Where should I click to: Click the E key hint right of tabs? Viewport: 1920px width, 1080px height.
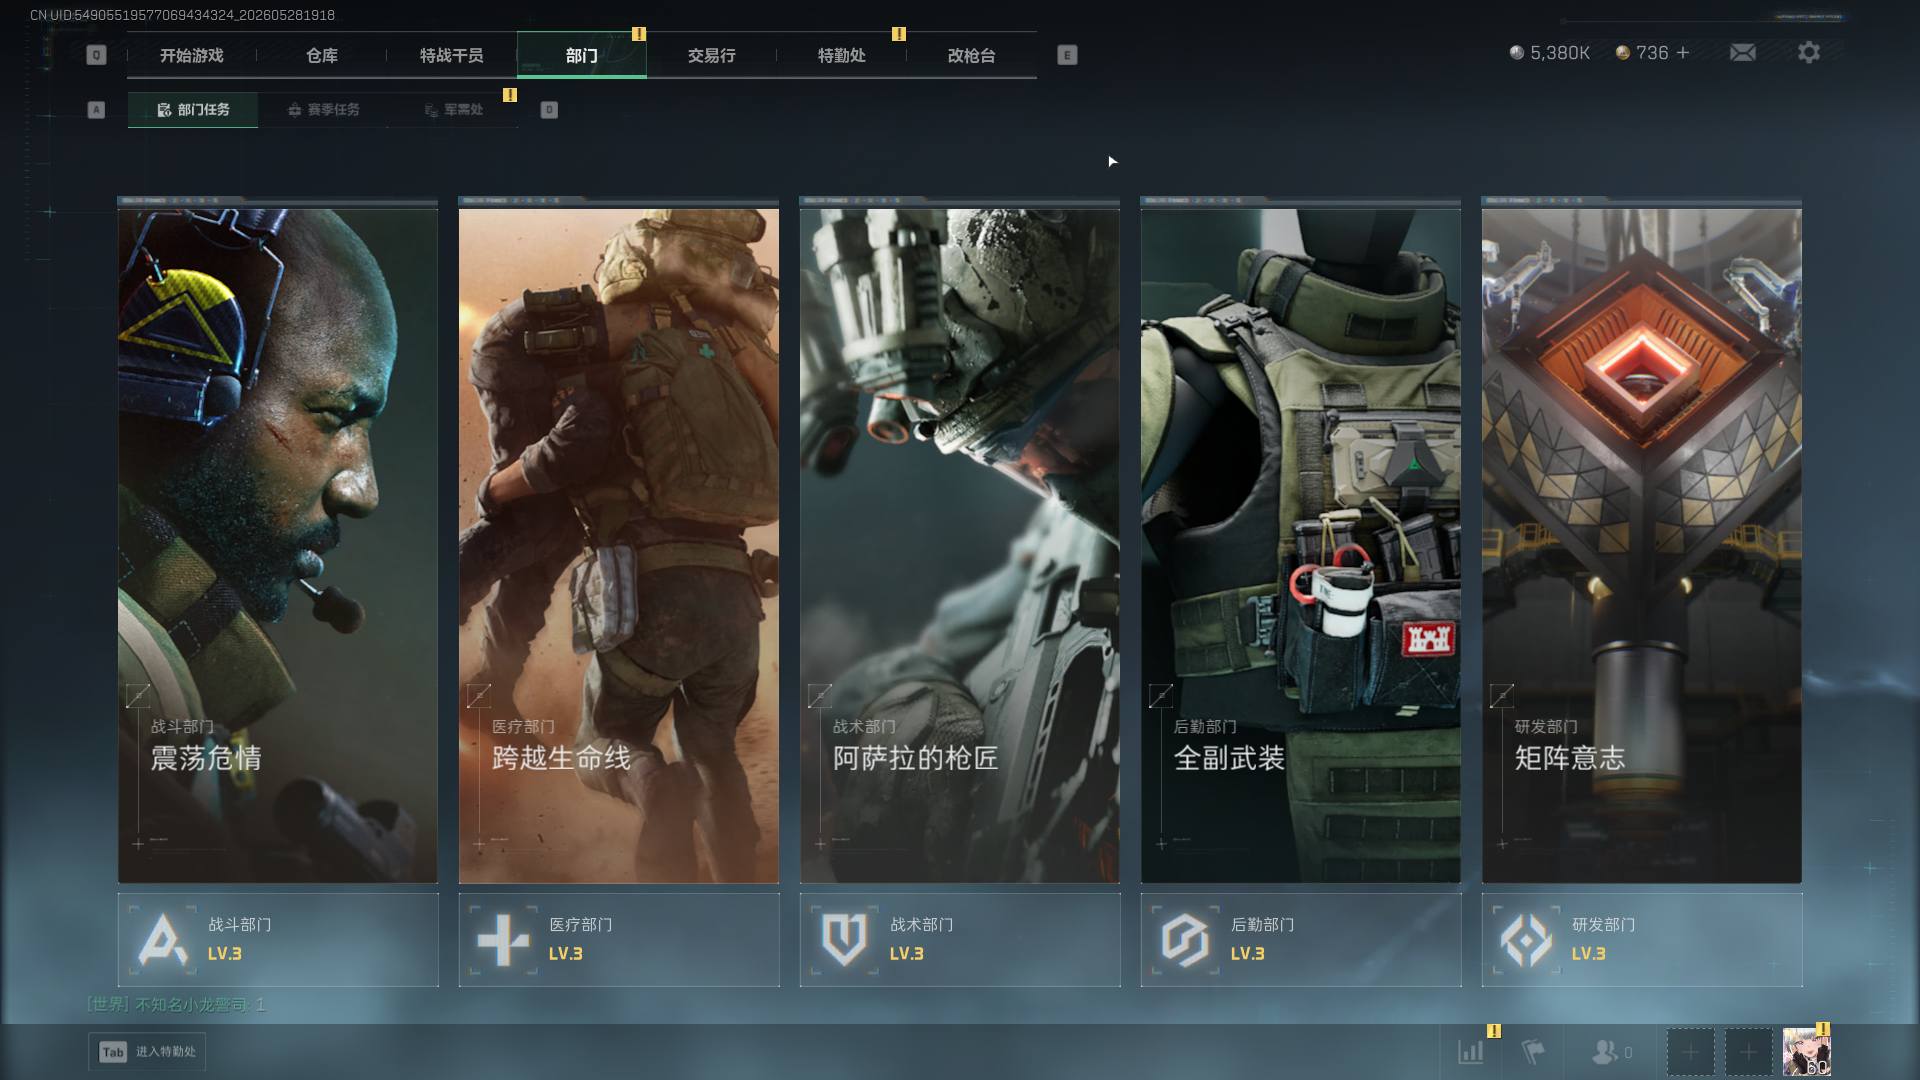[1067, 55]
